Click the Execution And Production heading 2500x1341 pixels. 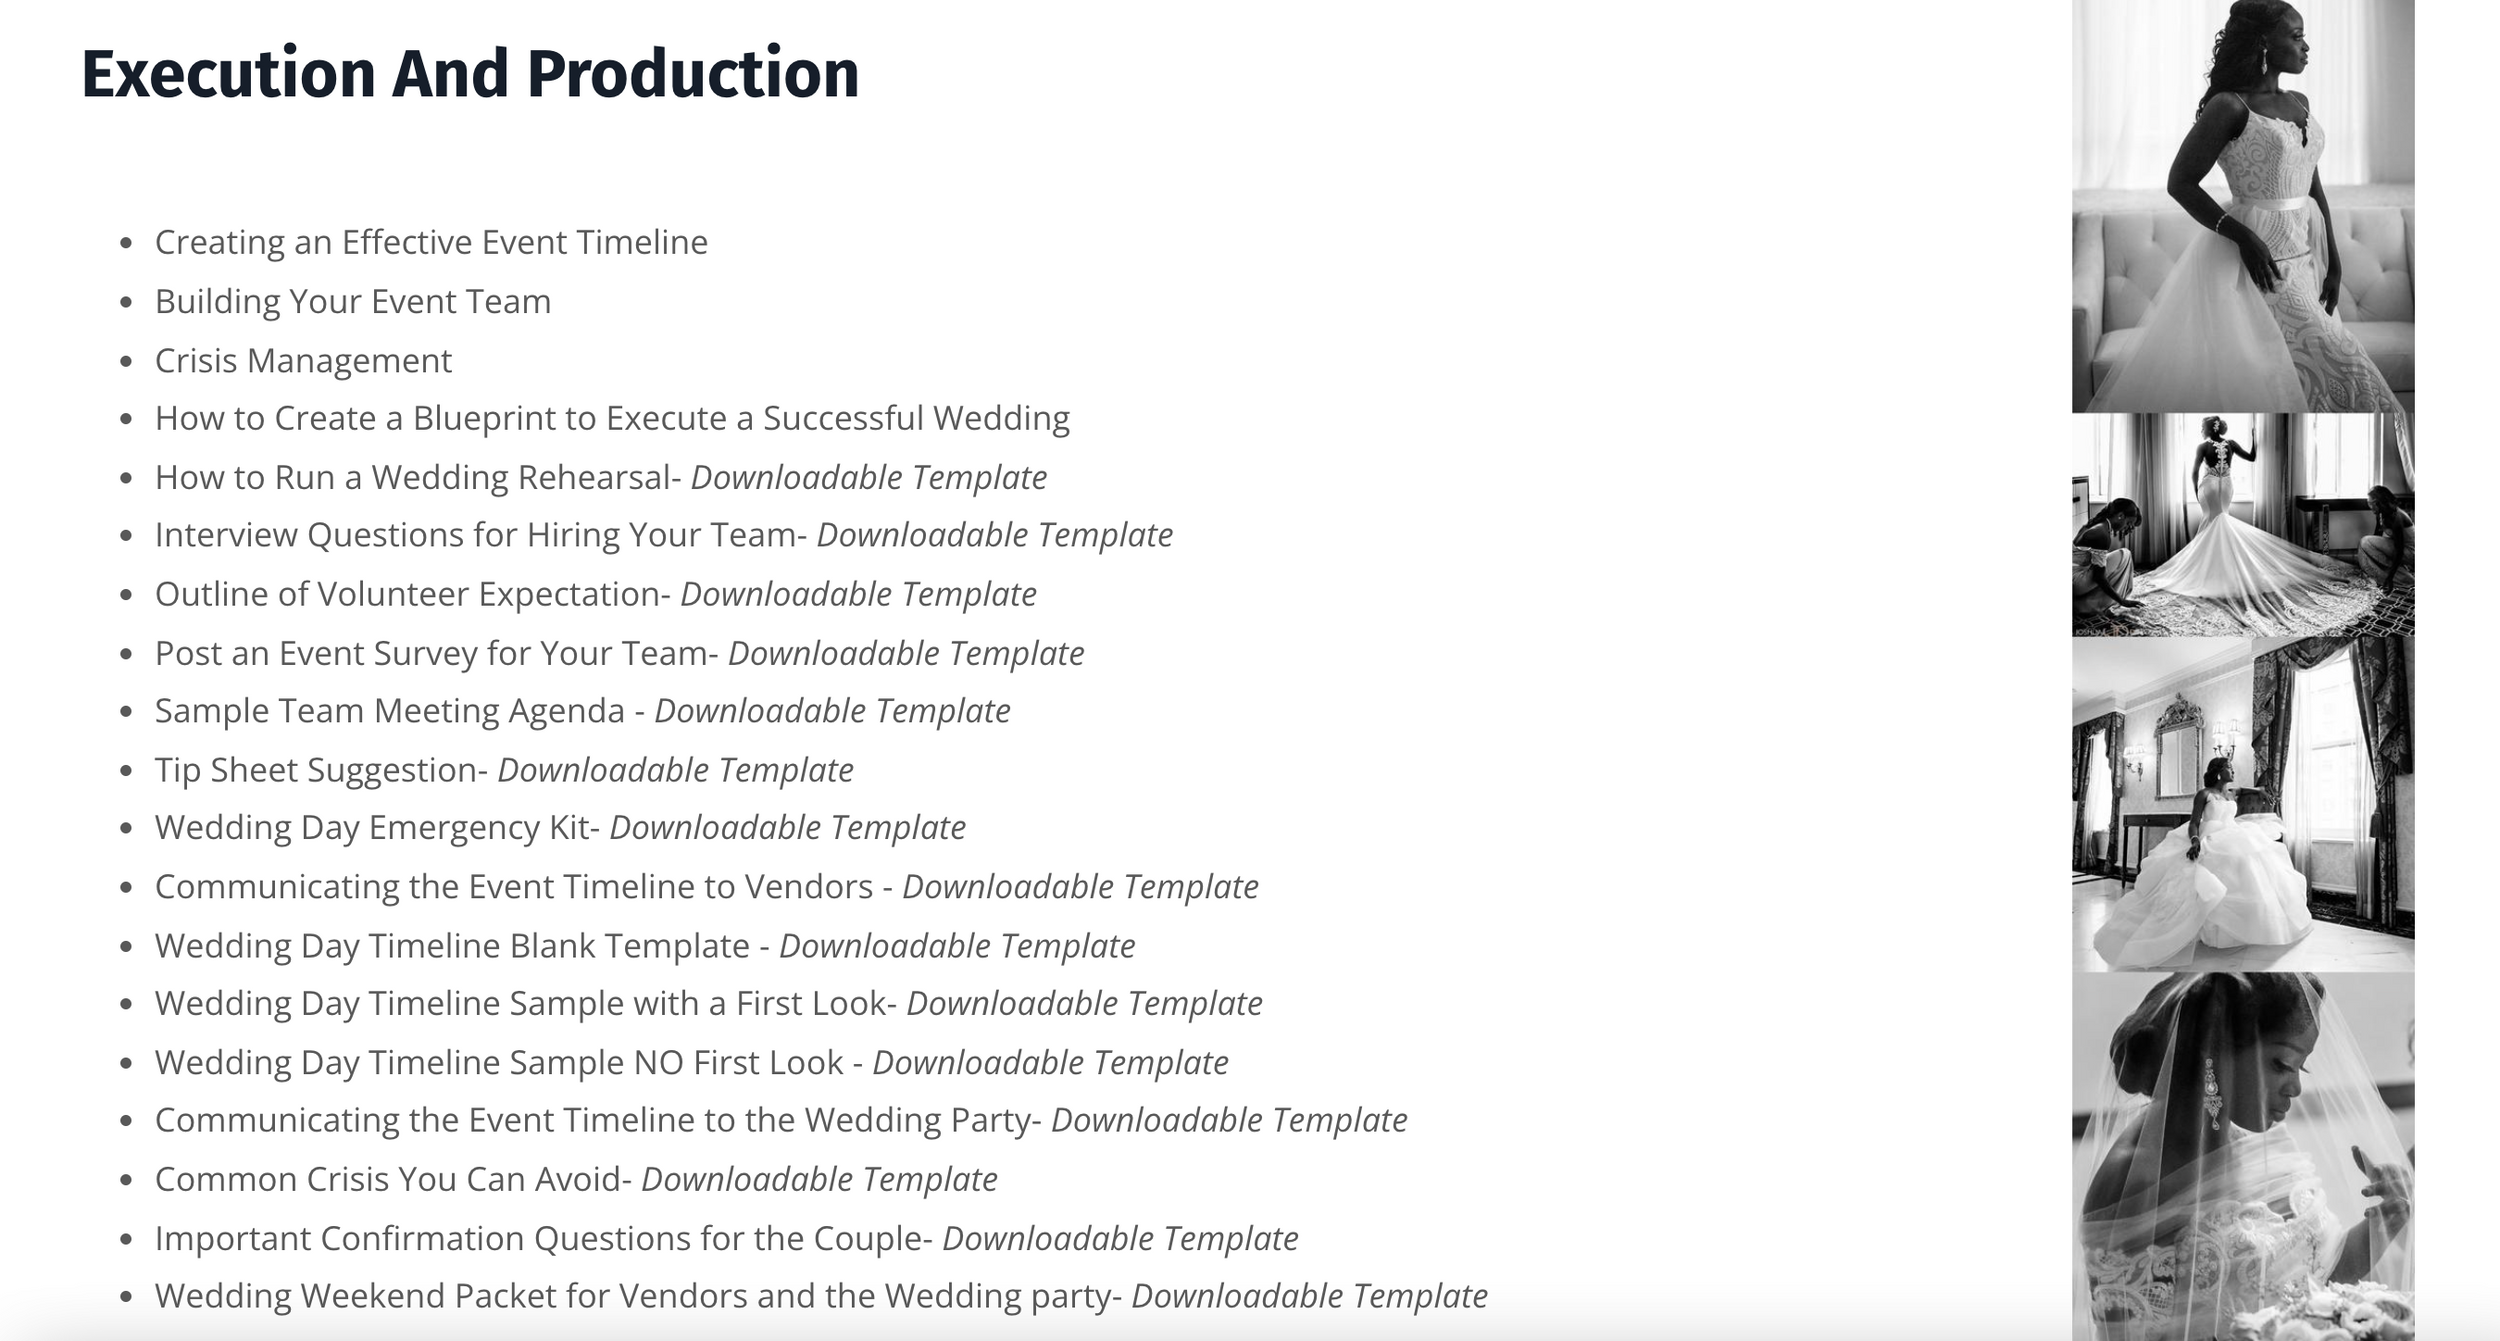(470, 74)
